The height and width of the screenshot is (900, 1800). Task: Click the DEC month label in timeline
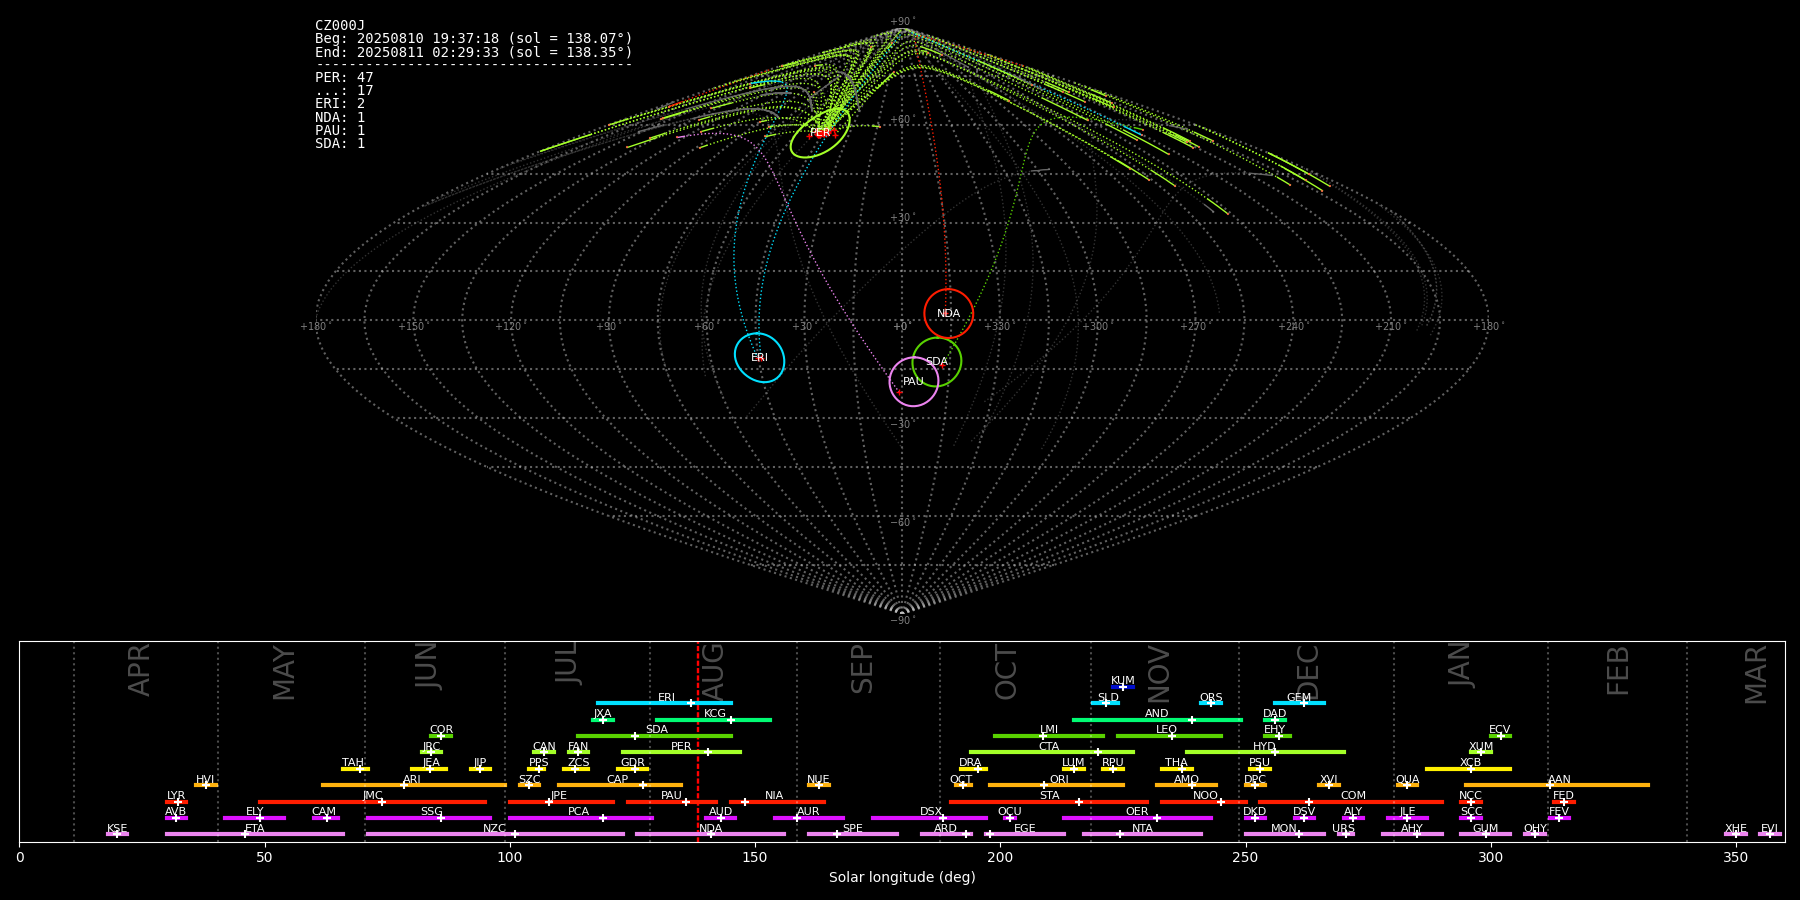coord(1308,672)
